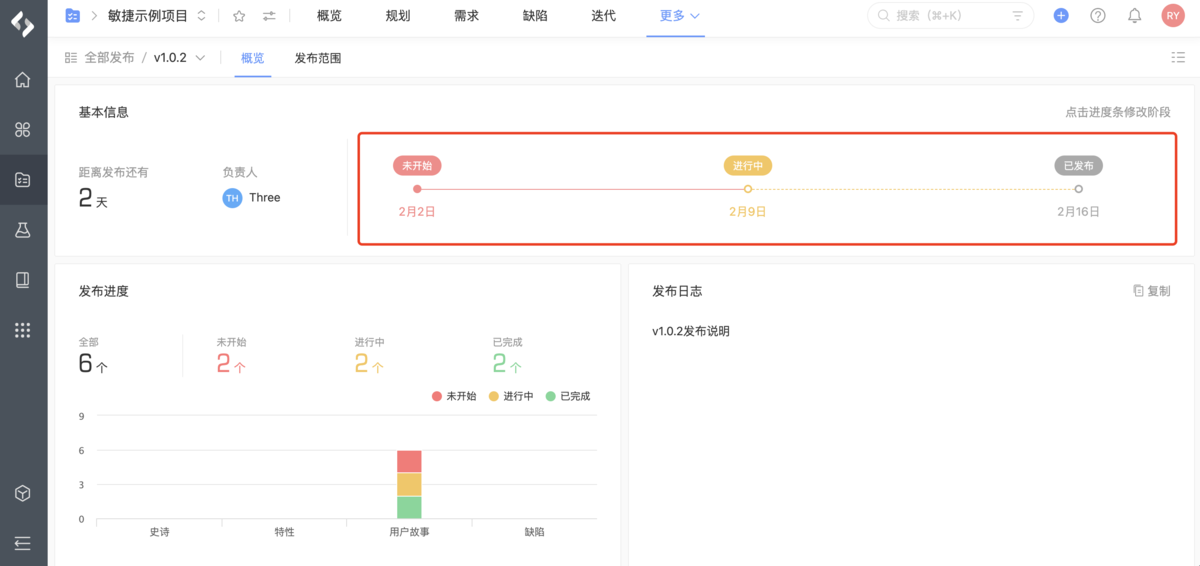Click the 2月2日 progress node
This screenshot has width=1200, height=566.
pos(417,189)
